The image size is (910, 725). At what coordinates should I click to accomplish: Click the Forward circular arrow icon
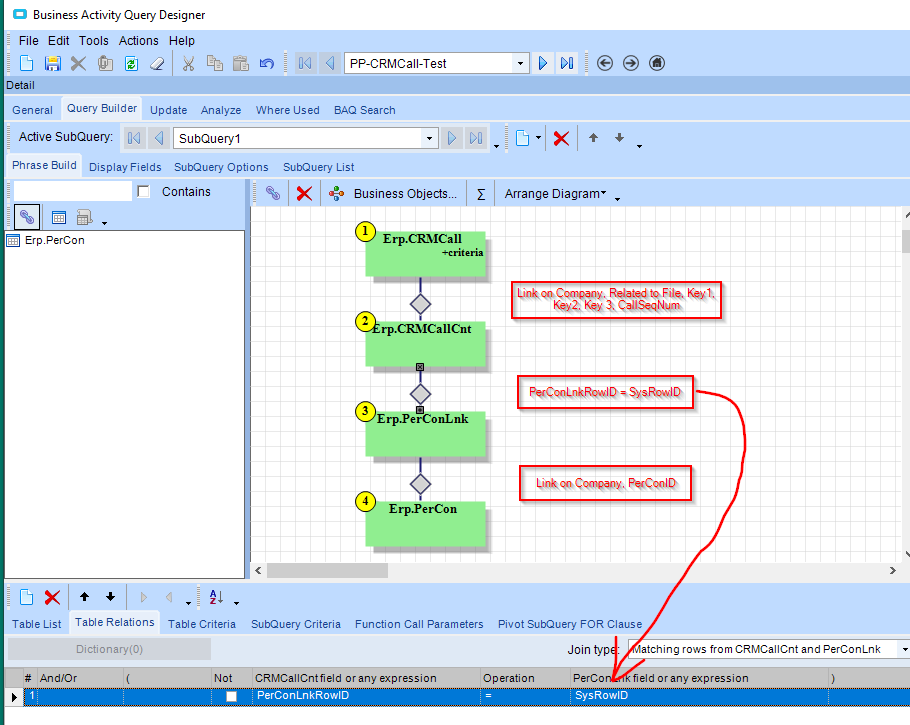(x=631, y=63)
